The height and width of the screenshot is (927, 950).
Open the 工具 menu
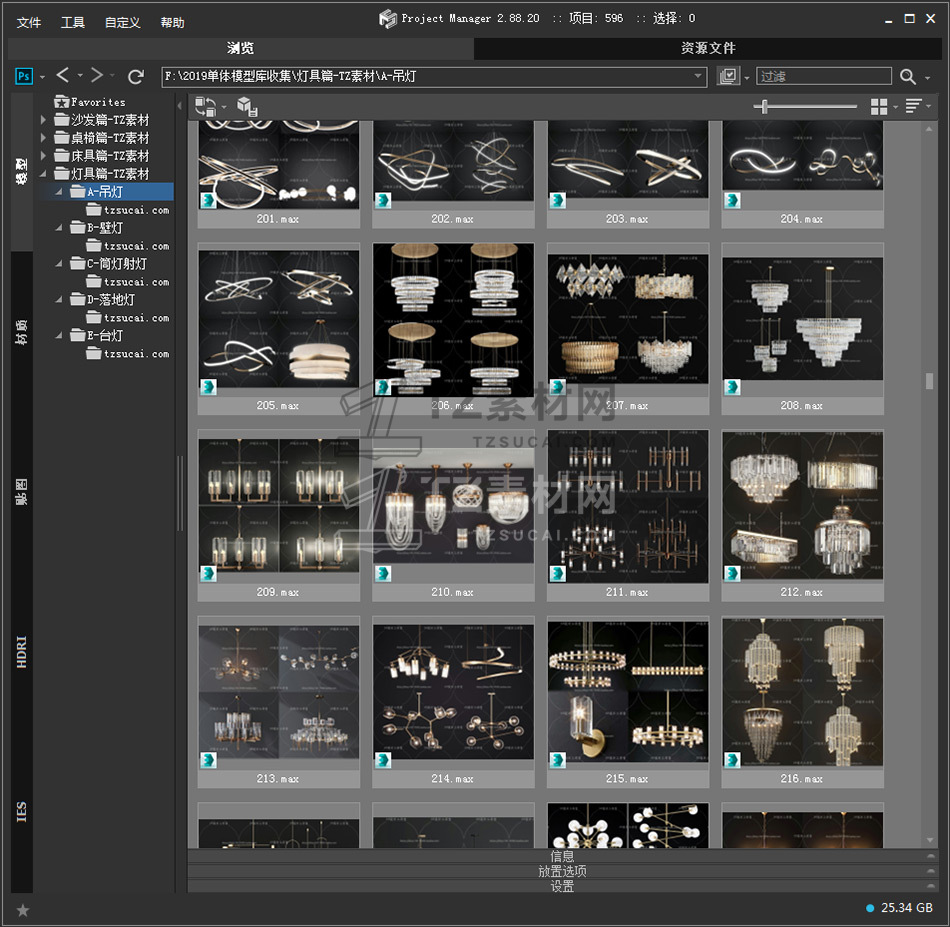click(x=73, y=22)
